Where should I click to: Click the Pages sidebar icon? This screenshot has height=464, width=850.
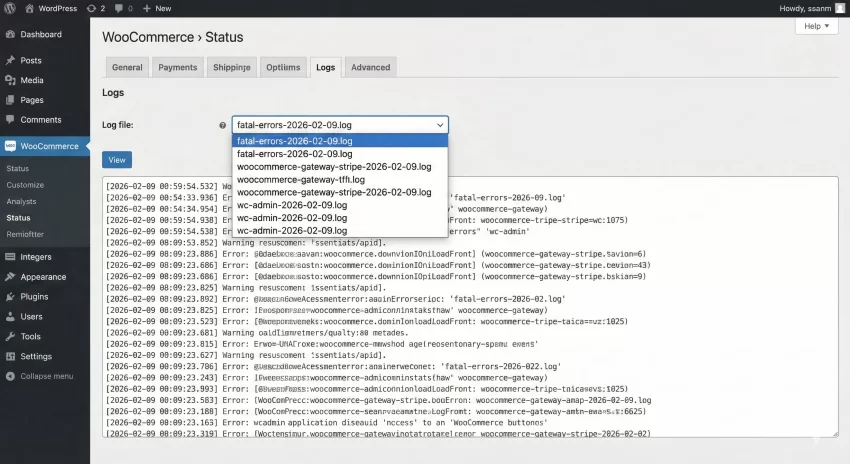10,100
